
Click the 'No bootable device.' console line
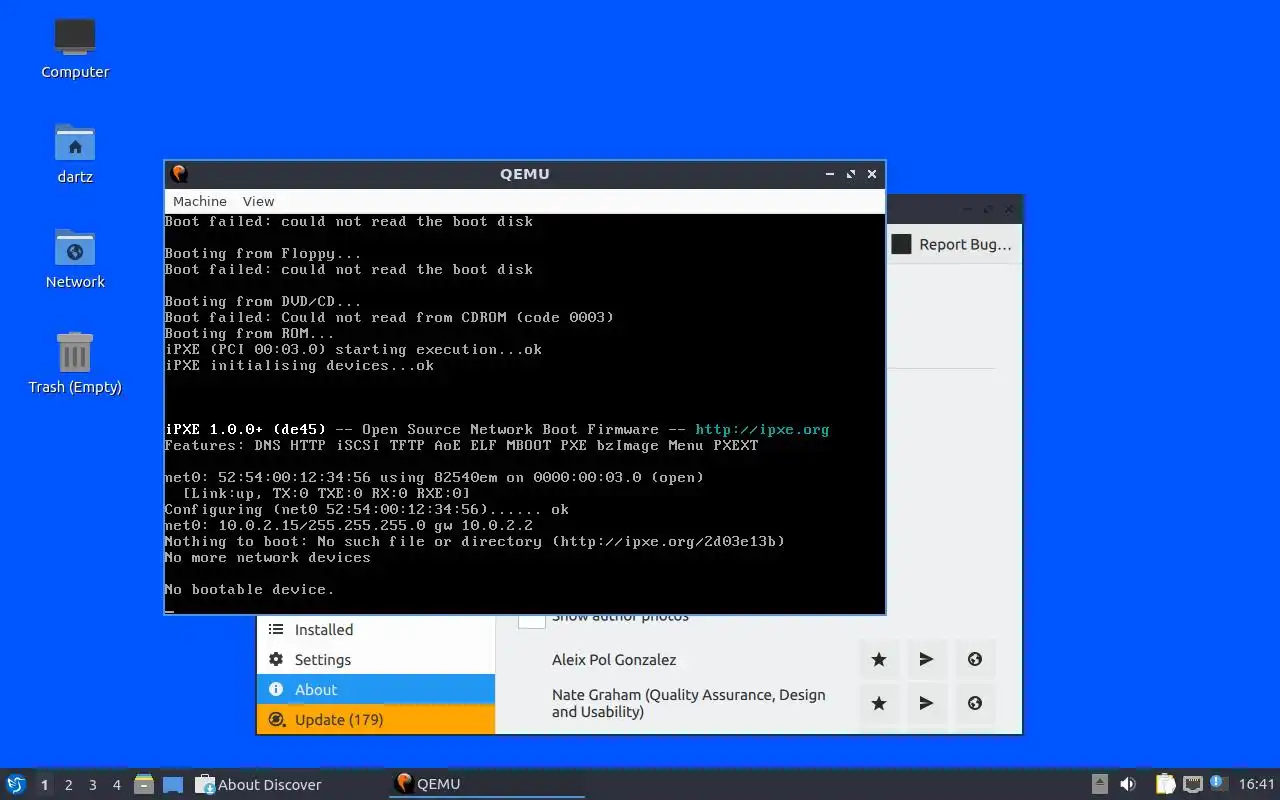249,589
